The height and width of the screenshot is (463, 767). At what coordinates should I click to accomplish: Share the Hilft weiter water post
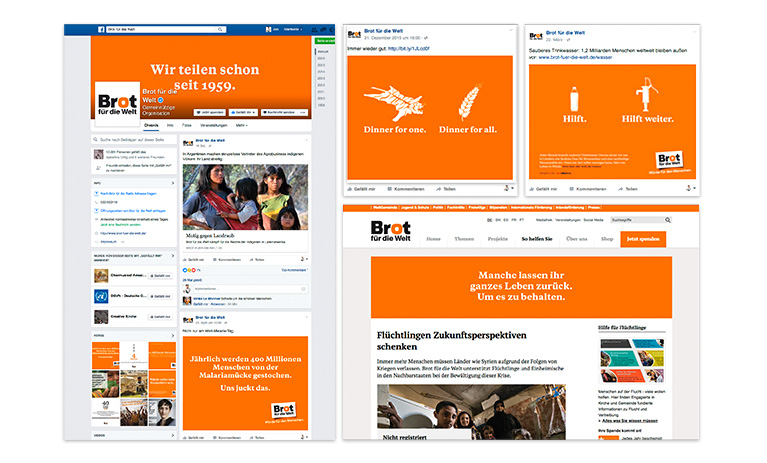pos(628,189)
